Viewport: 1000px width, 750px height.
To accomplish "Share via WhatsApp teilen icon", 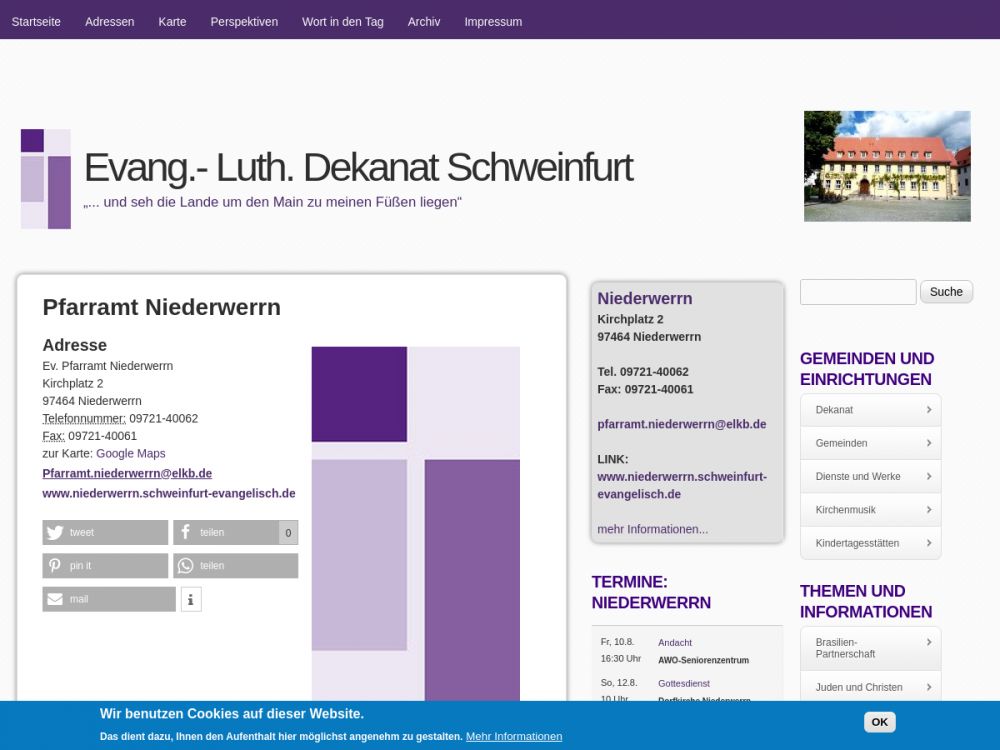I will pos(186,566).
